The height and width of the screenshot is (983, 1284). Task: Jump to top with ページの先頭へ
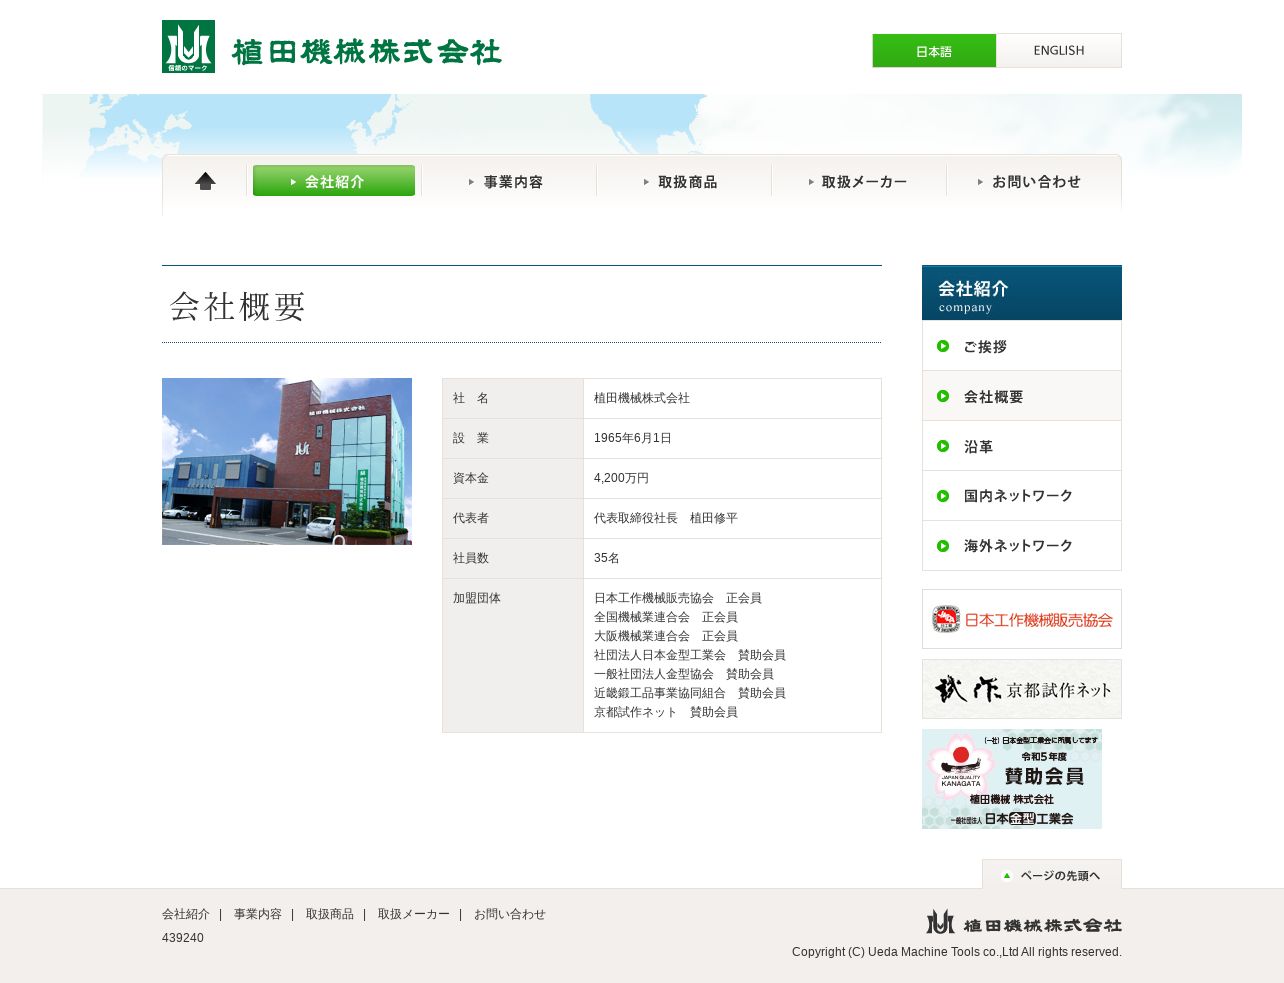1052,874
